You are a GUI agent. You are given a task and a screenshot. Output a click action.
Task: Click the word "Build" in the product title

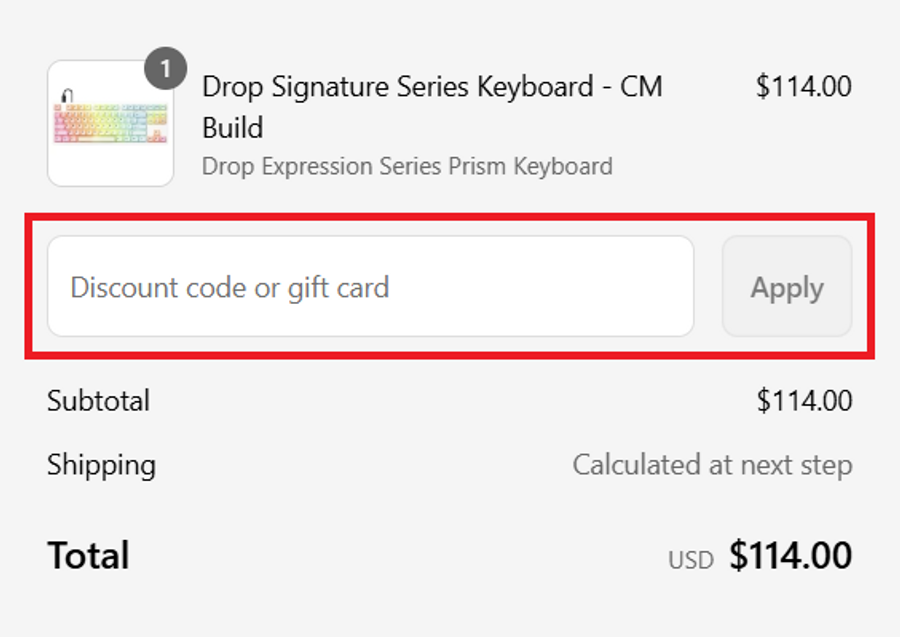[232, 128]
